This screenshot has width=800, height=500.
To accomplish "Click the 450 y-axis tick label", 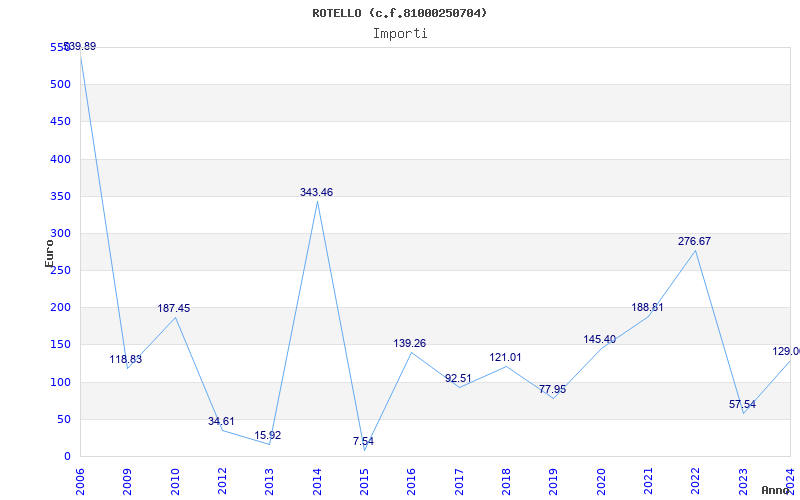I will click(x=60, y=121).
